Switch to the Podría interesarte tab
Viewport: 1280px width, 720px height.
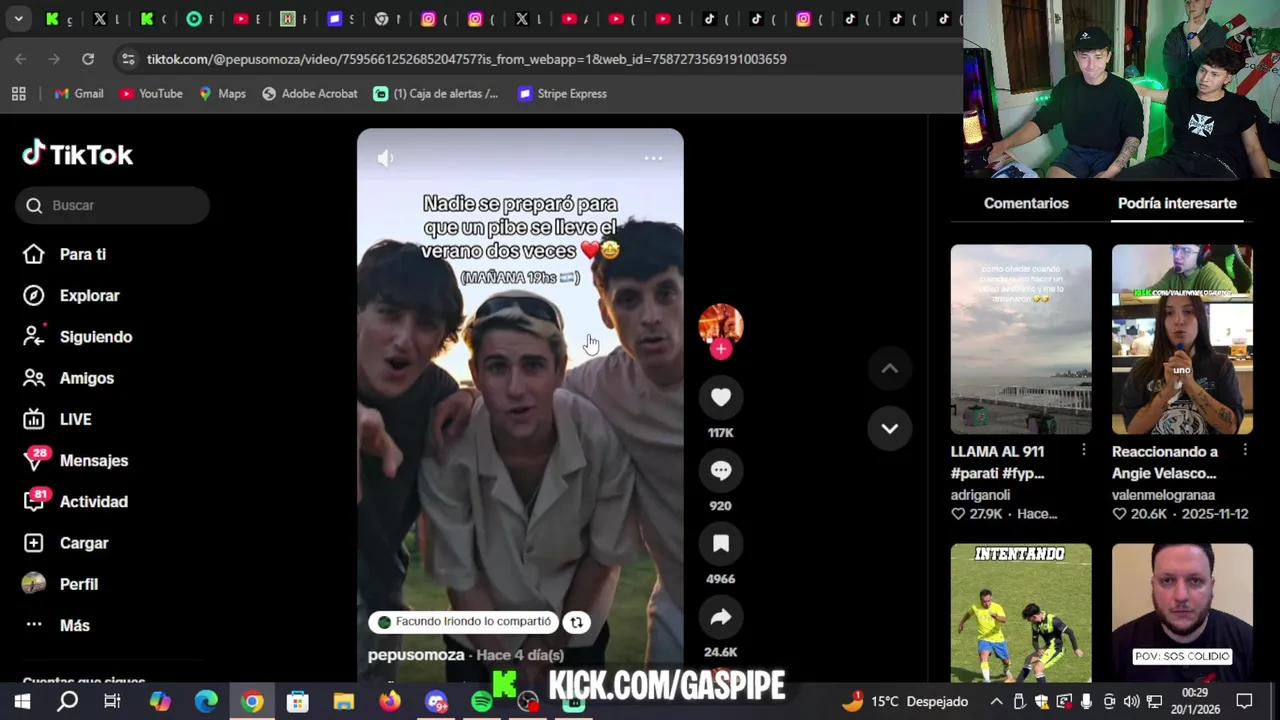point(1177,203)
